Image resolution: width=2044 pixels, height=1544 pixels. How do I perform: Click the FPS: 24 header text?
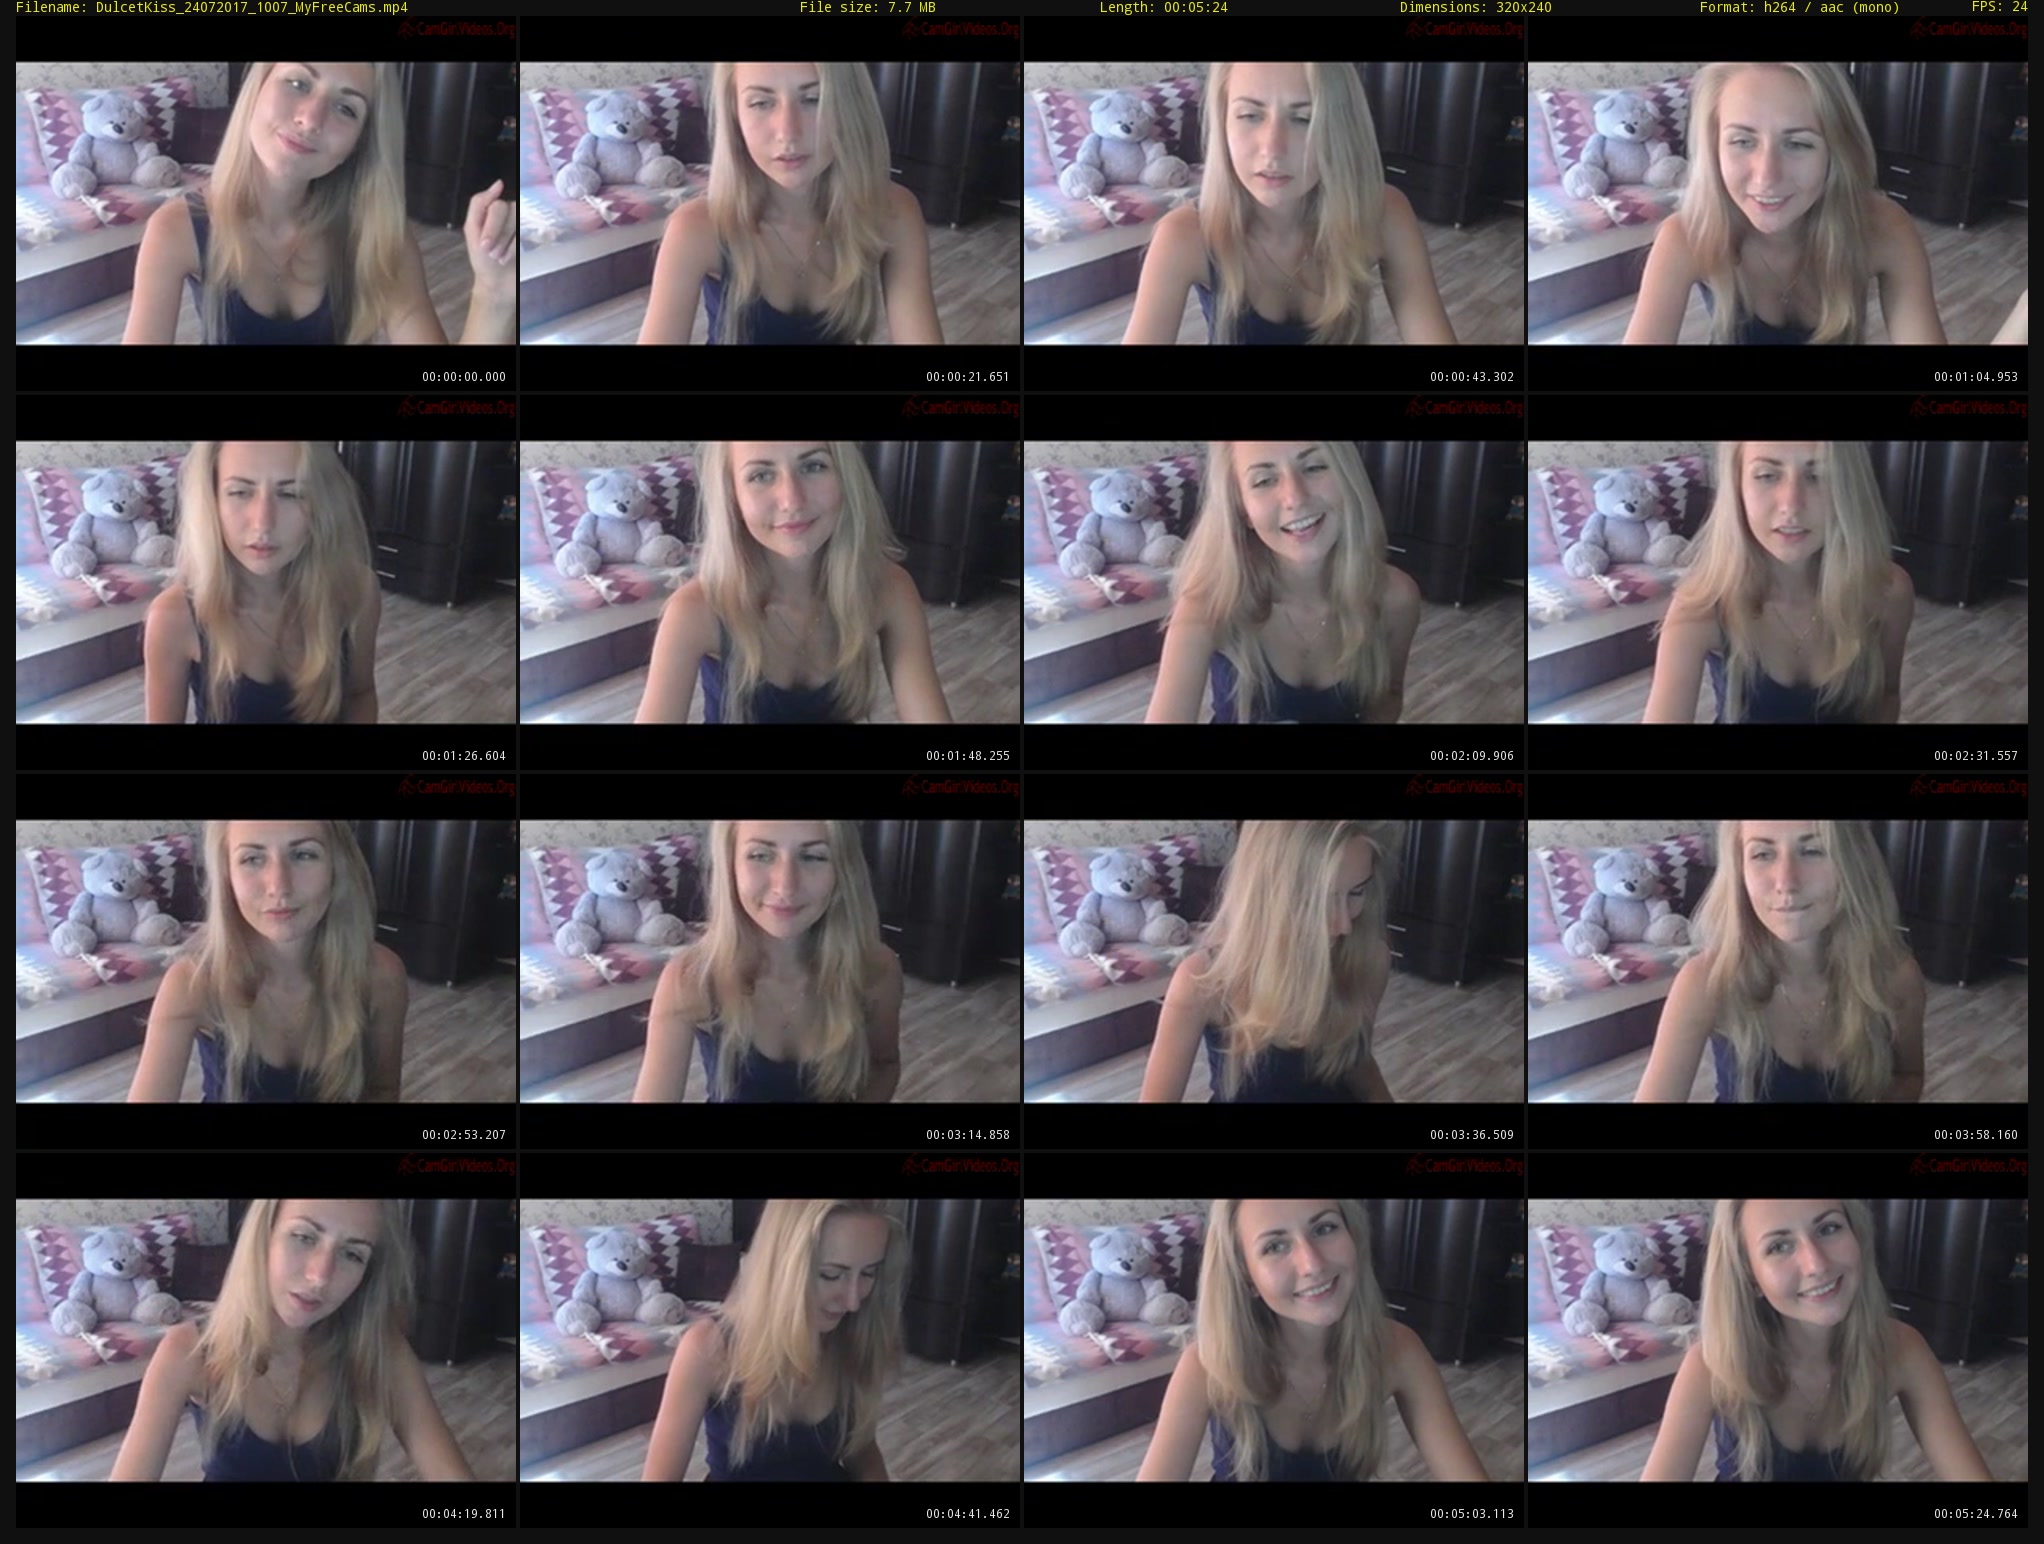pos(1999,7)
